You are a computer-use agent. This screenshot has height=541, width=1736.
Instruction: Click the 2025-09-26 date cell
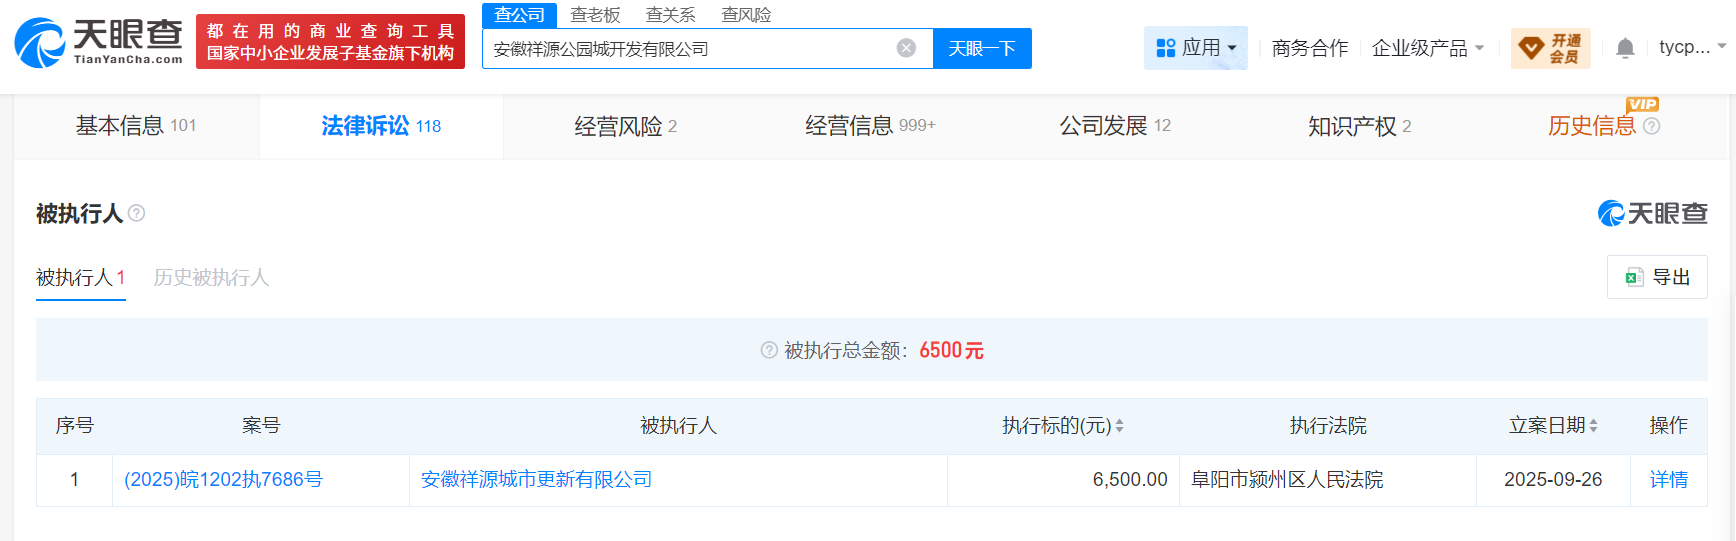click(1553, 480)
